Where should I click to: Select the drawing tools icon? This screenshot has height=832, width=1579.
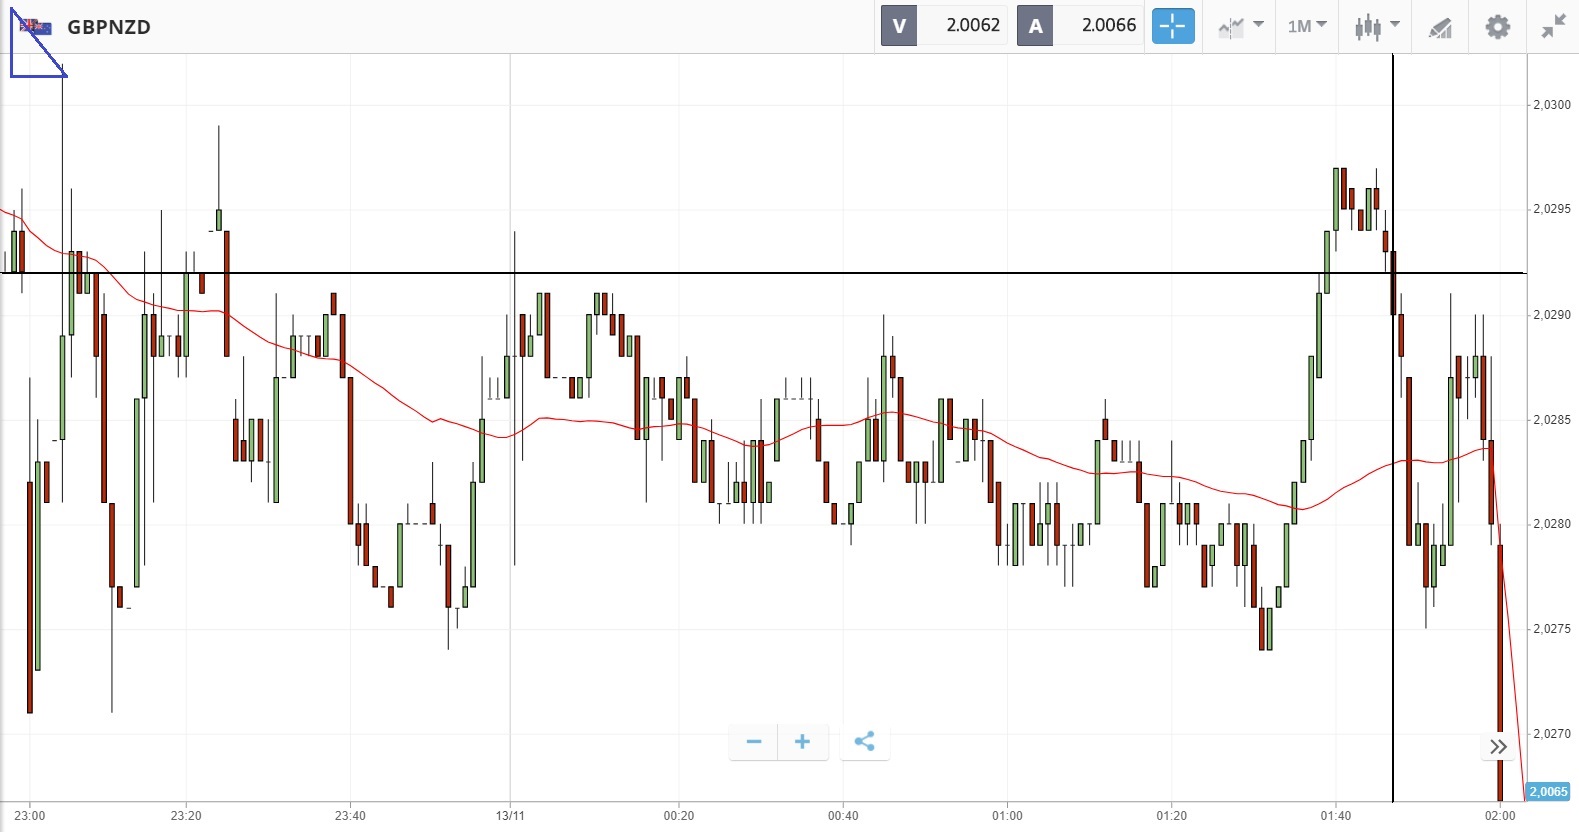coord(1440,28)
